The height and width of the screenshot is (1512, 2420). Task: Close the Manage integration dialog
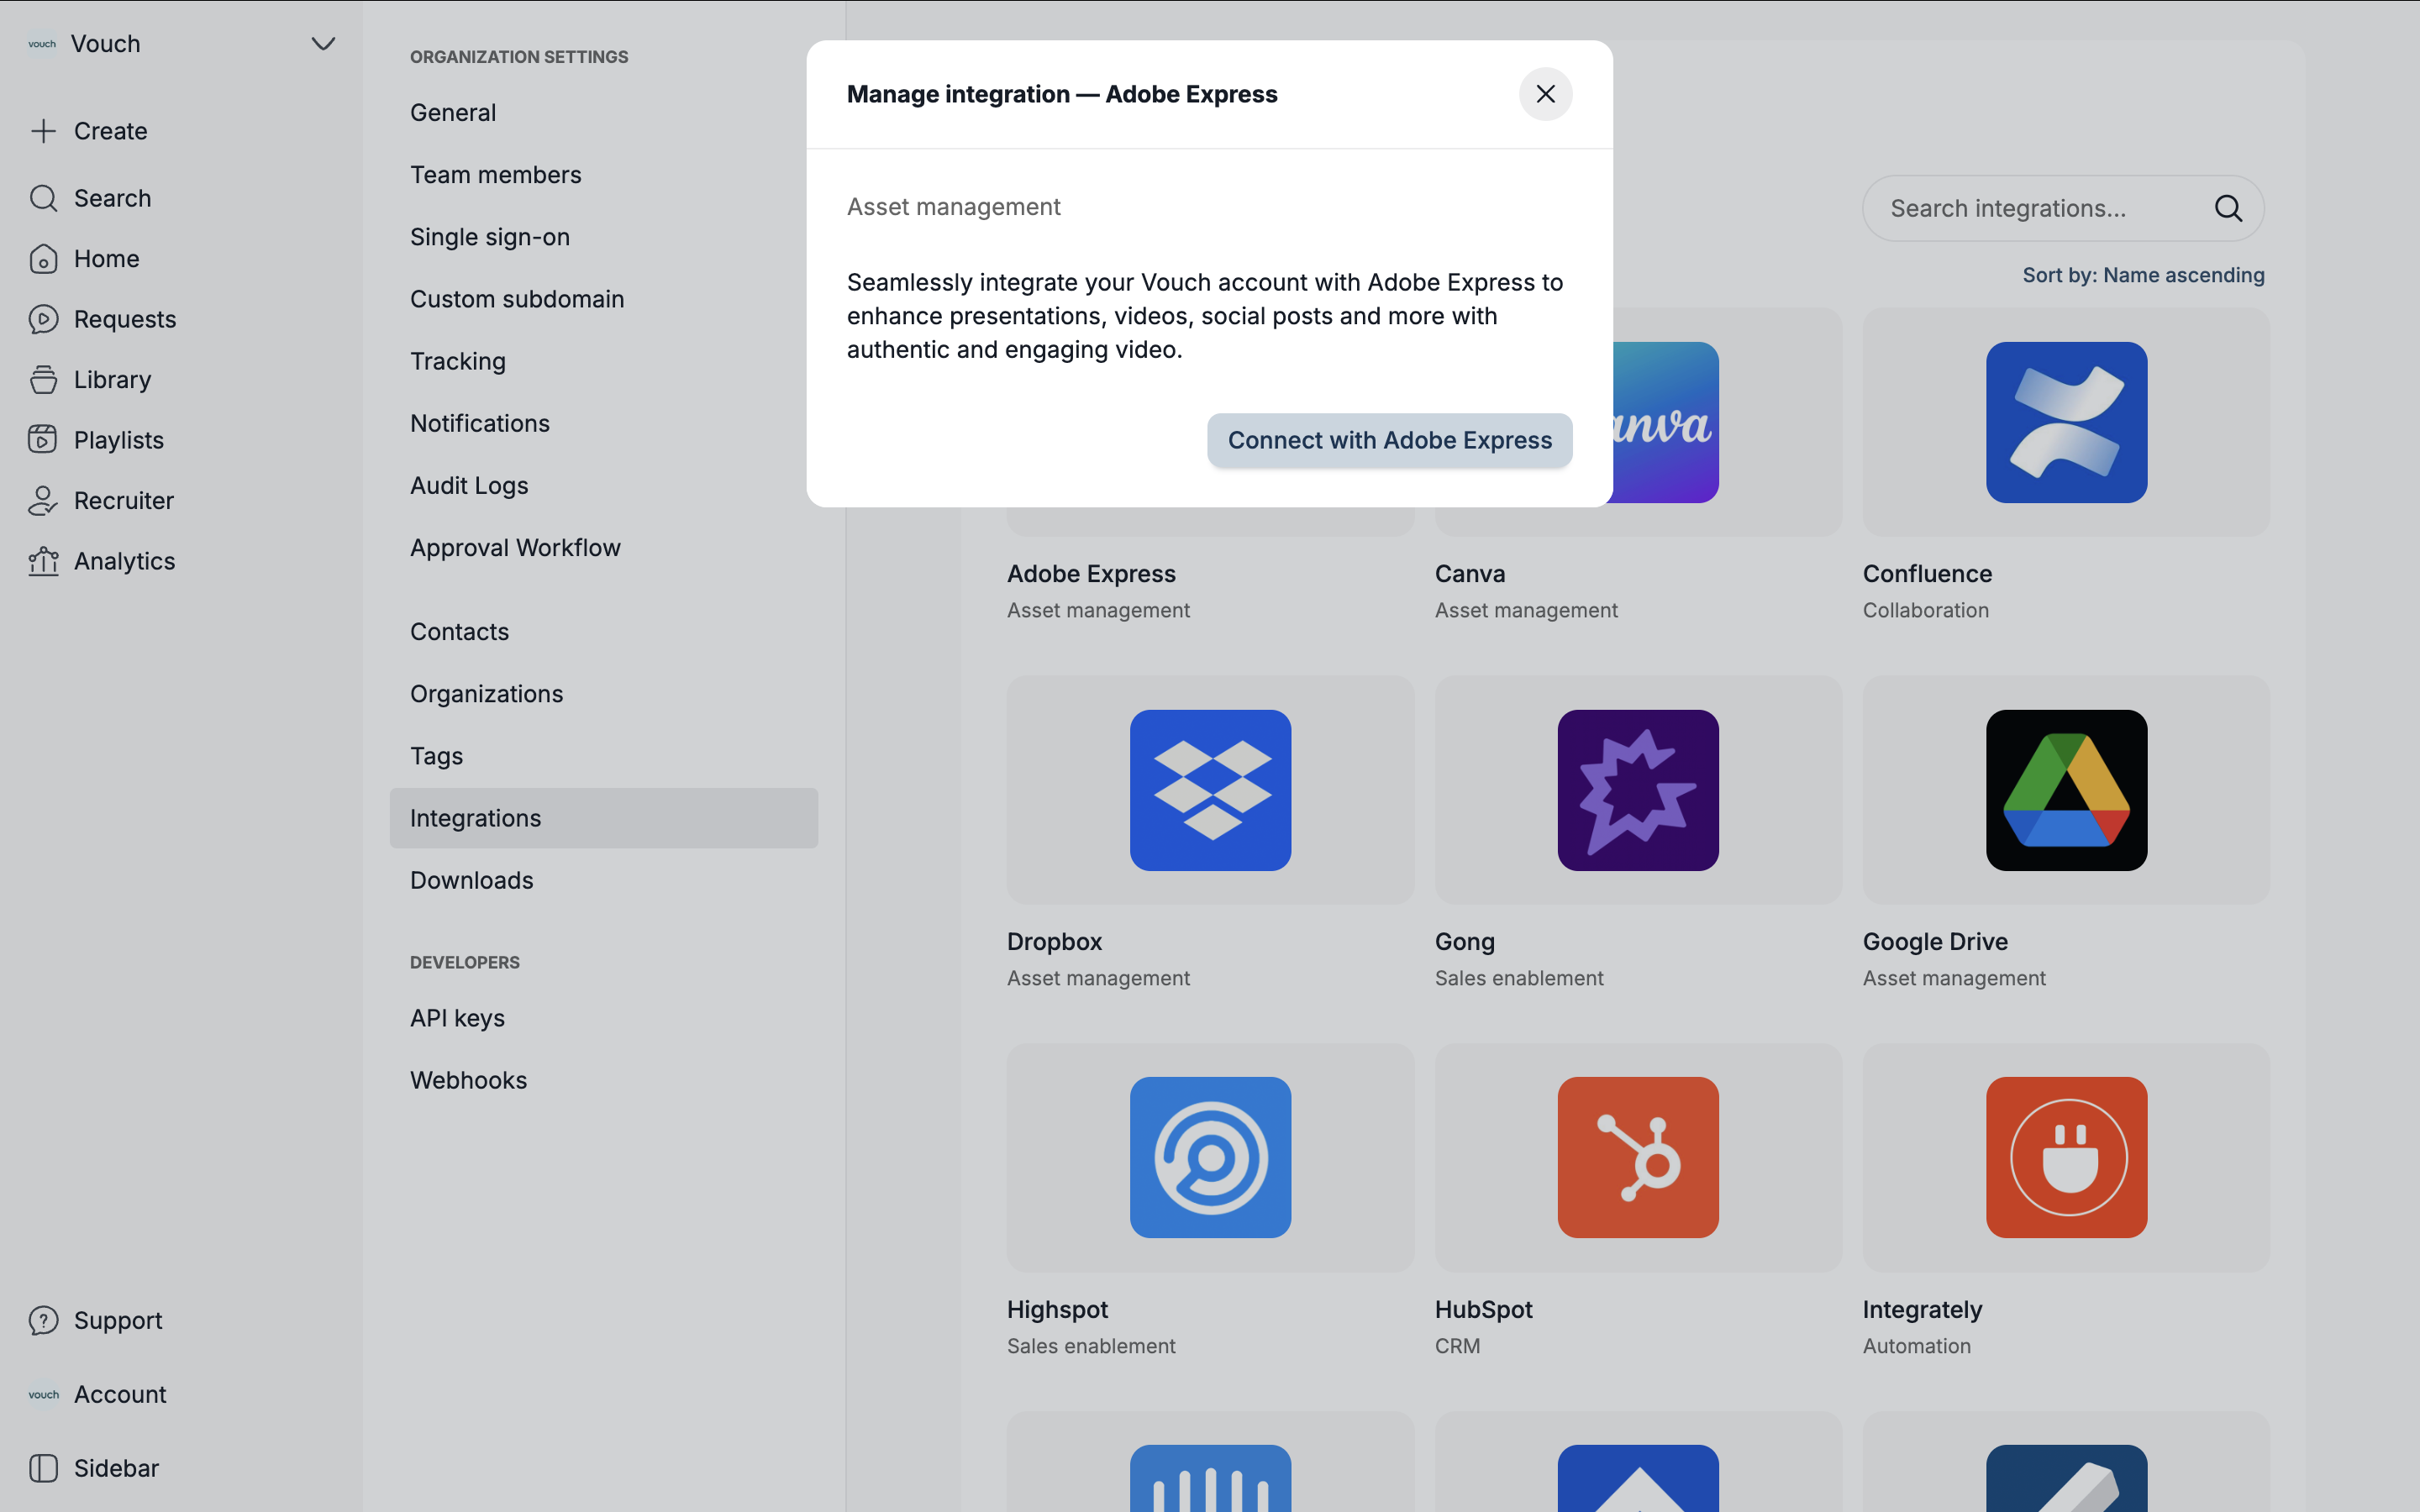click(x=1545, y=94)
